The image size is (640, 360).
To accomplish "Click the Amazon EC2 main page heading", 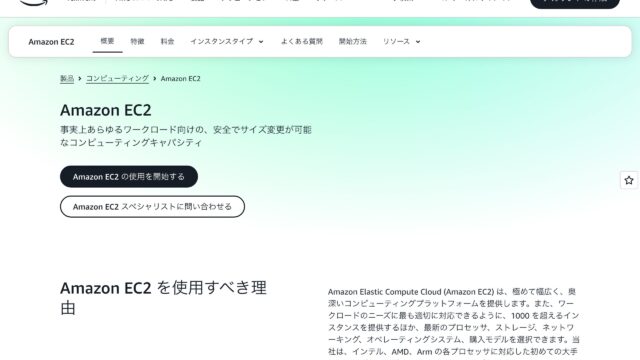I will pyautogui.click(x=106, y=110).
